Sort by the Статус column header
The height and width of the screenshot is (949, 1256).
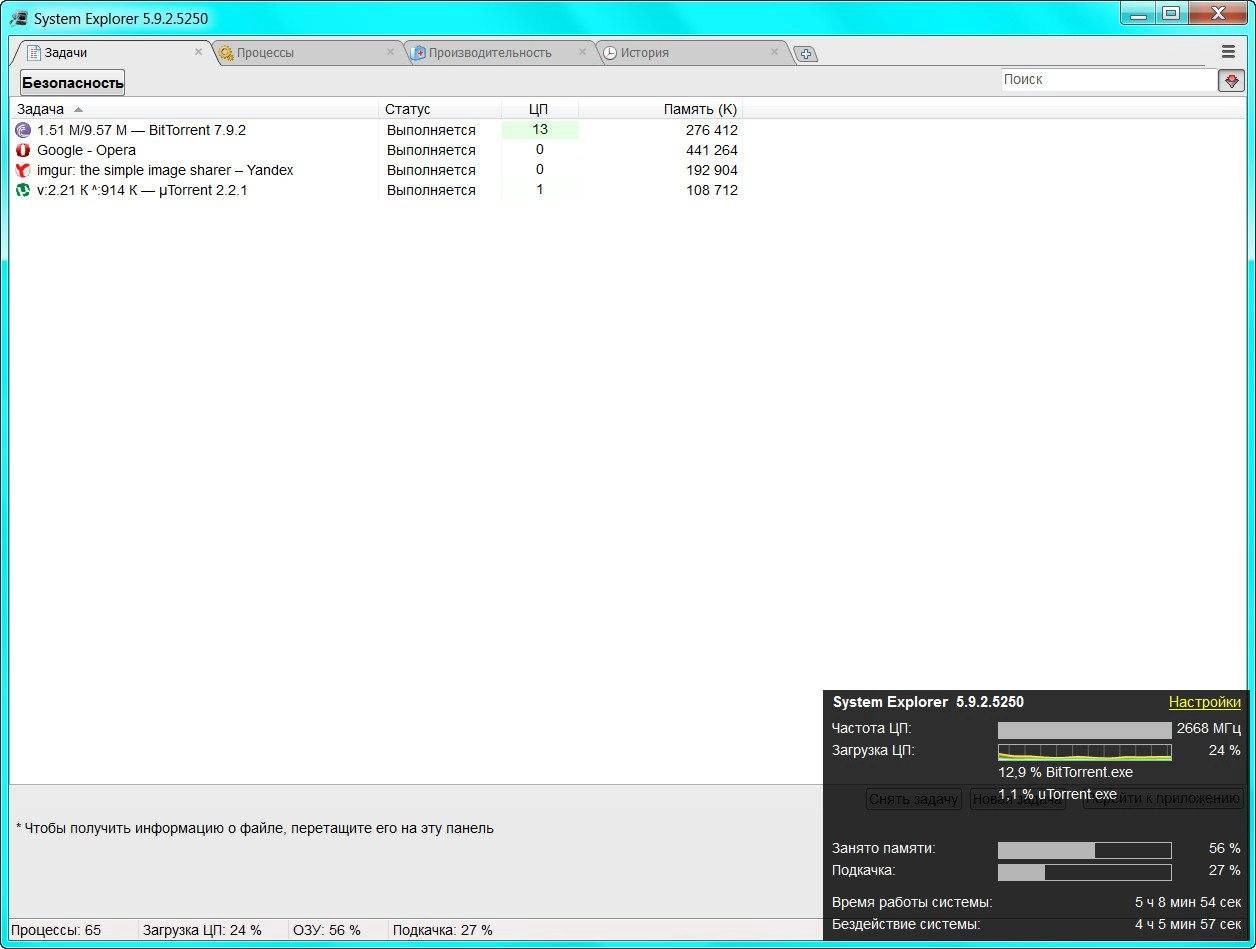point(440,109)
